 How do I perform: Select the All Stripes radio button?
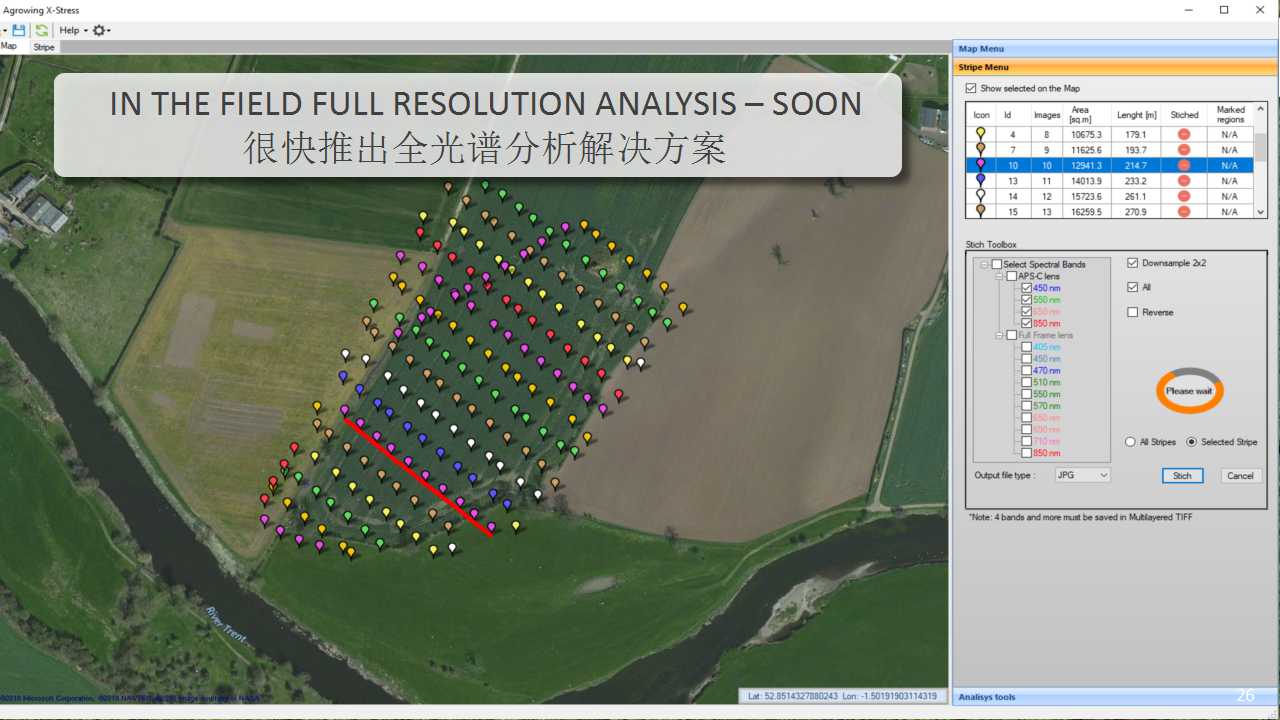[x=1130, y=442]
